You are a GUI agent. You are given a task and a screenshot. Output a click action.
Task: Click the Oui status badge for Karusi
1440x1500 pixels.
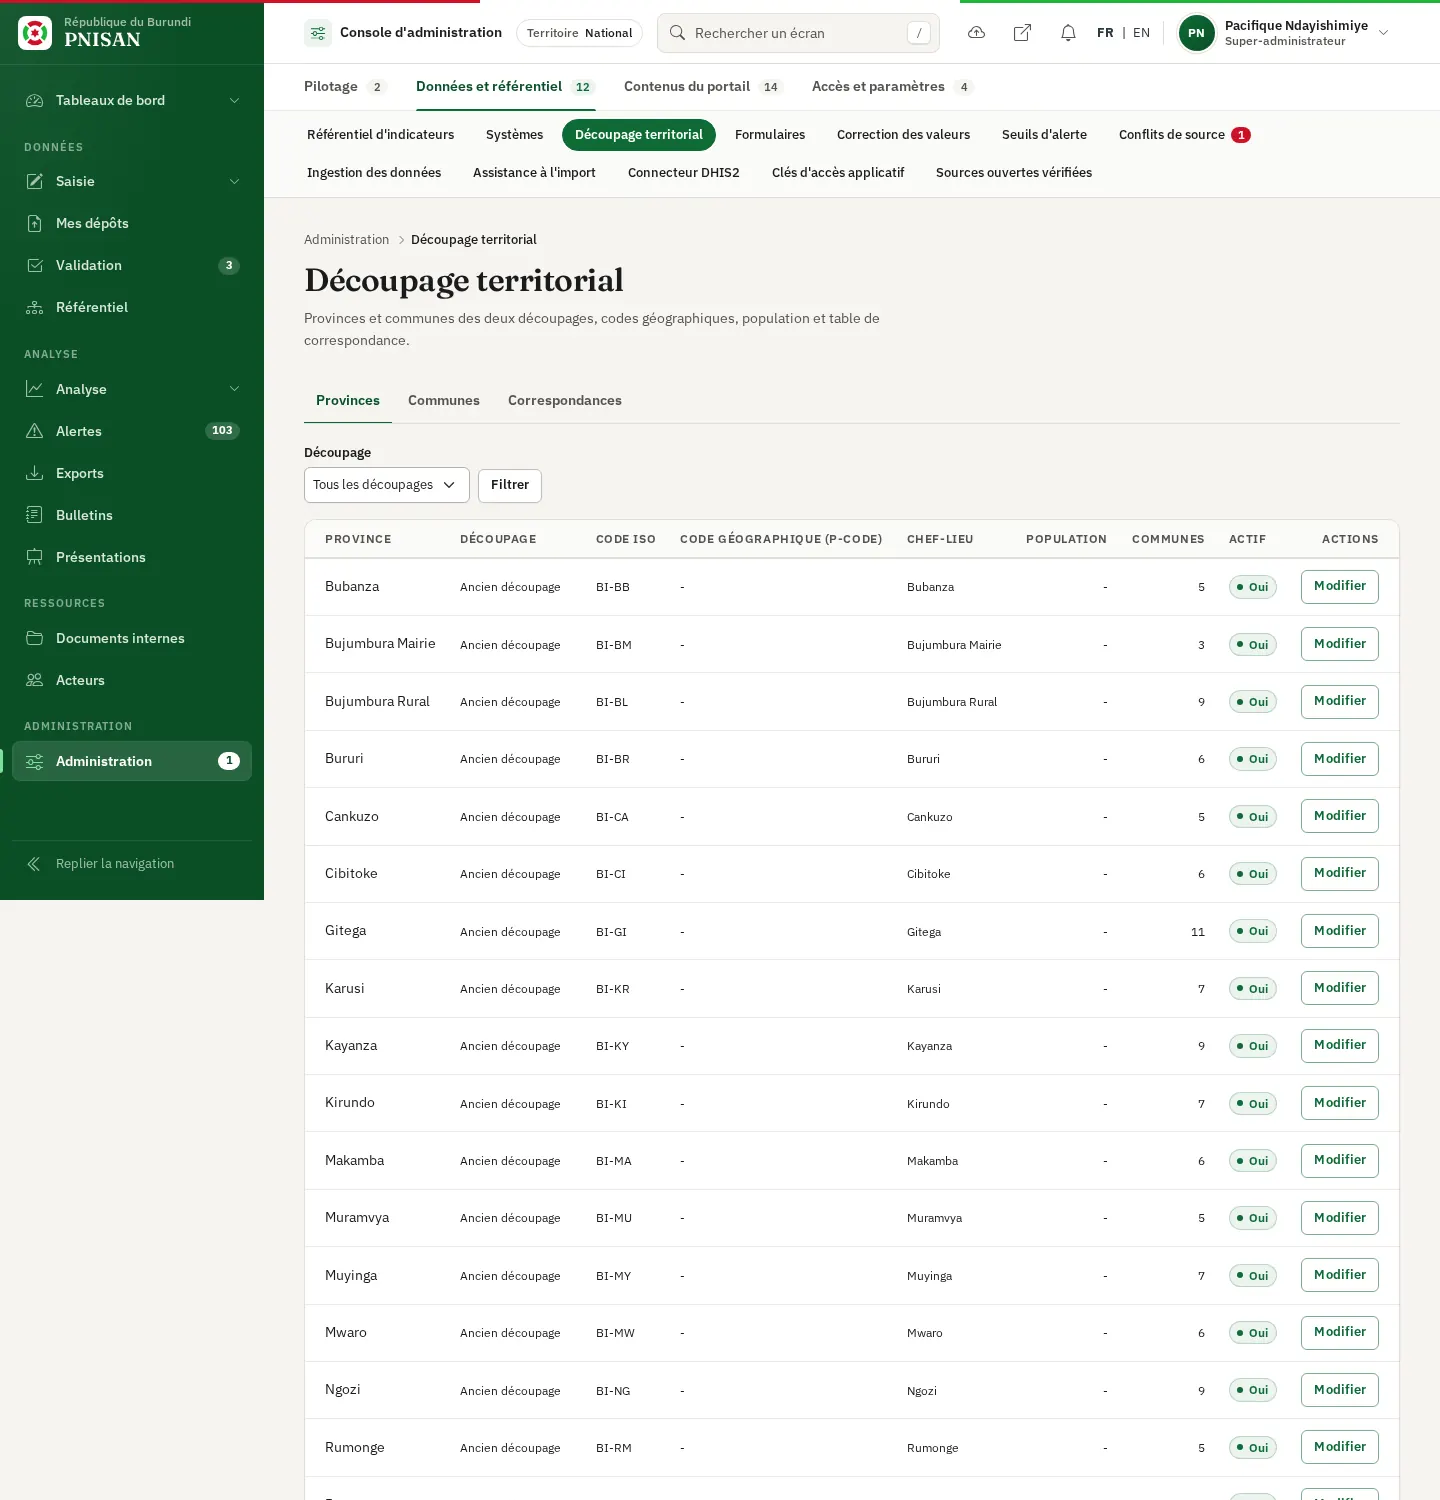tap(1253, 988)
